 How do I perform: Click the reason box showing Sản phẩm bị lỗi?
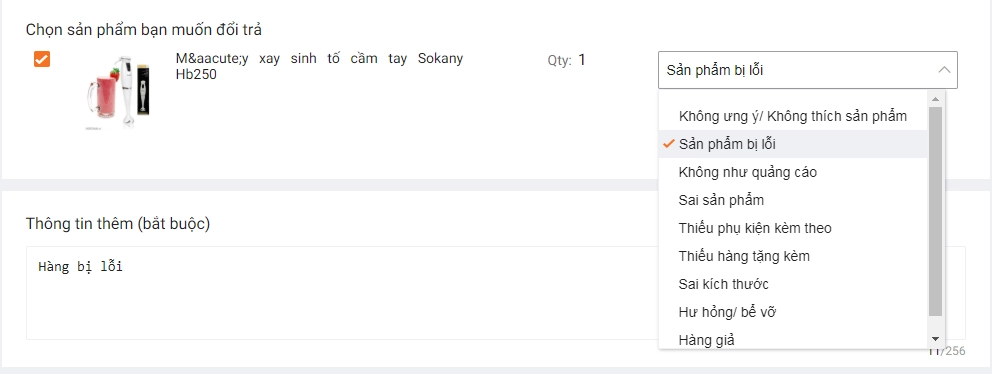click(x=808, y=70)
